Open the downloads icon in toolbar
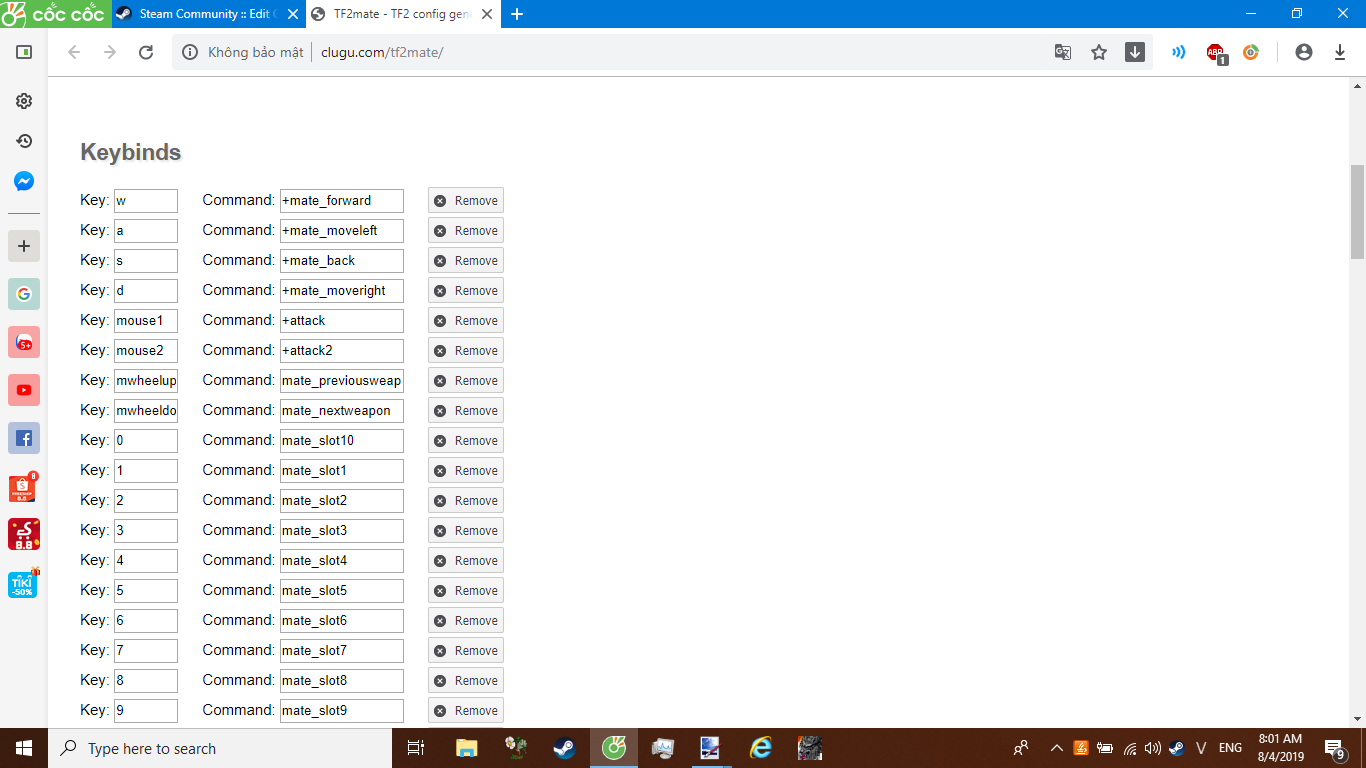 [1340, 52]
